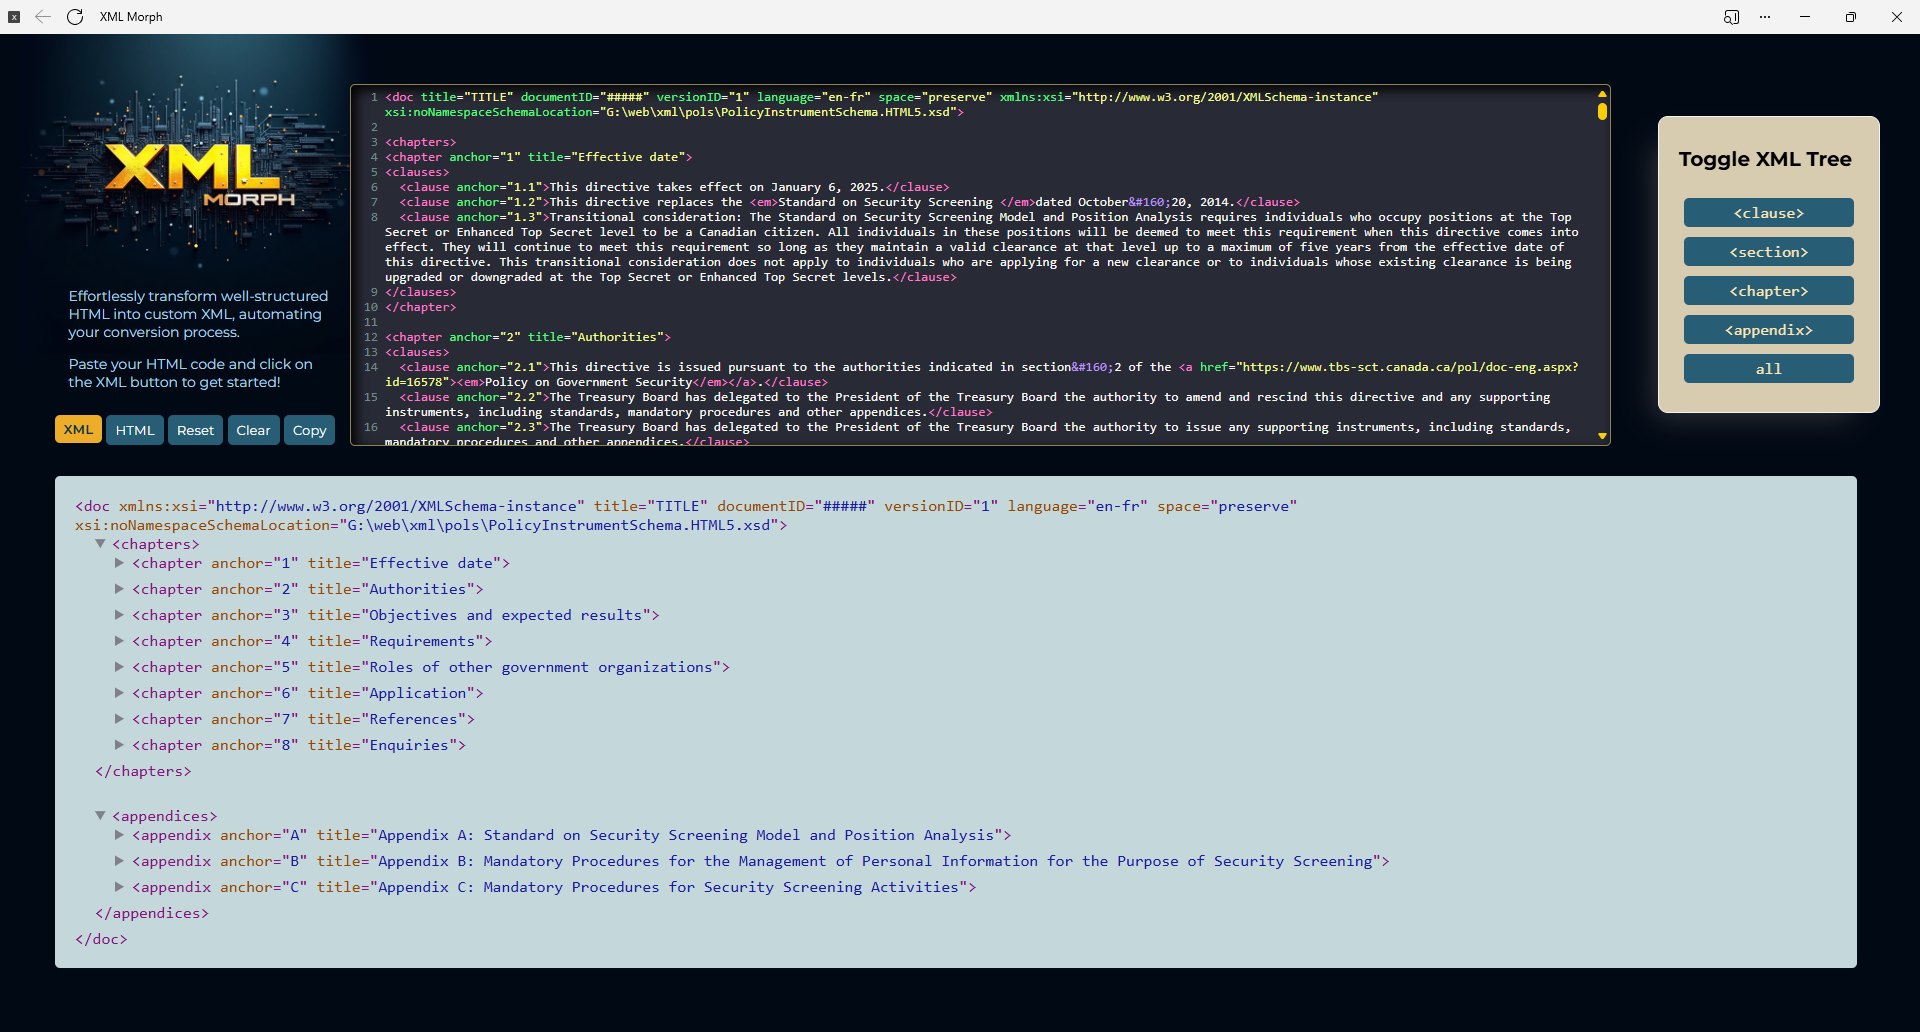Toggle all elements in the XML tree
The height and width of the screenshot is (1032, 1920).
(1768, 369)
